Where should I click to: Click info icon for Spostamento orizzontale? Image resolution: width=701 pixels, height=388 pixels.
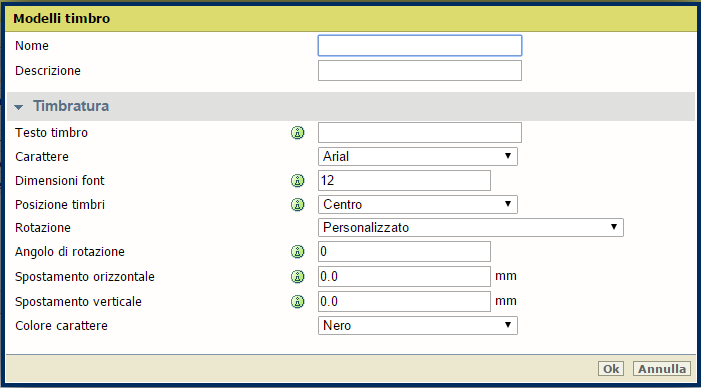point(297,277)
